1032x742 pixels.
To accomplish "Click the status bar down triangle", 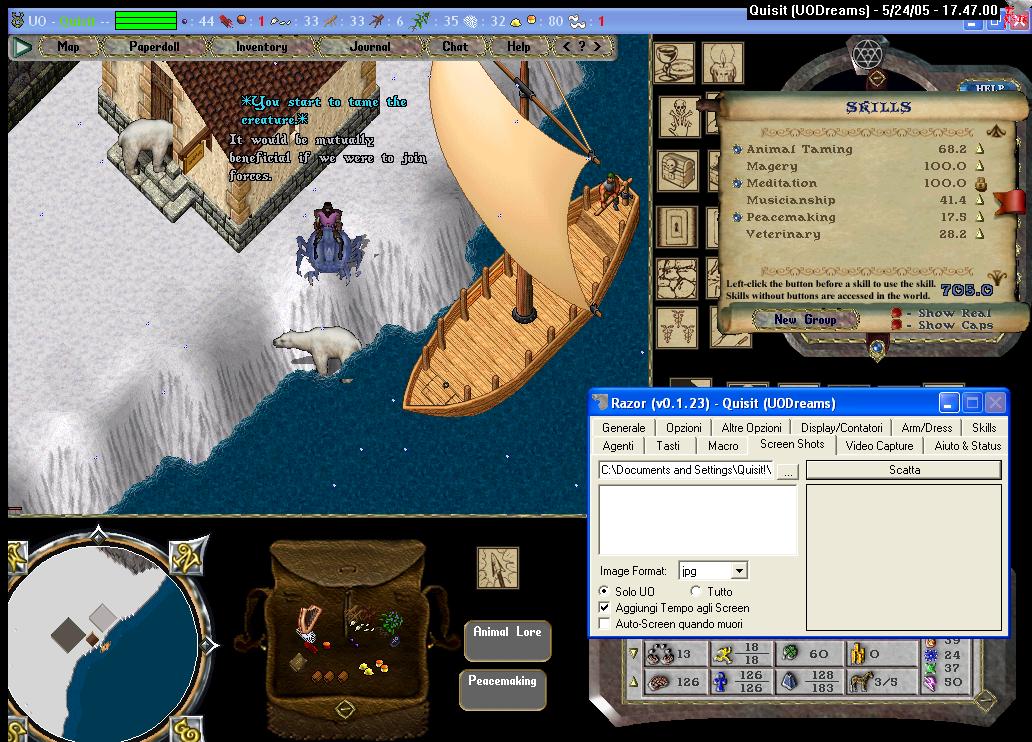I will (634, 653).
